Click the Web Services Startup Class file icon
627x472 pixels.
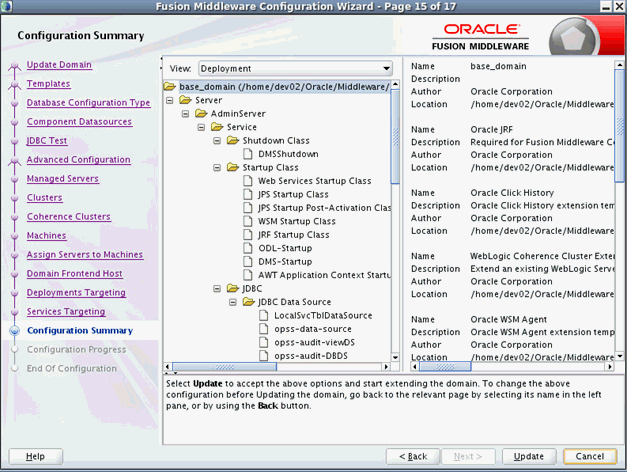pyautogui.click(x=248, y=181)
